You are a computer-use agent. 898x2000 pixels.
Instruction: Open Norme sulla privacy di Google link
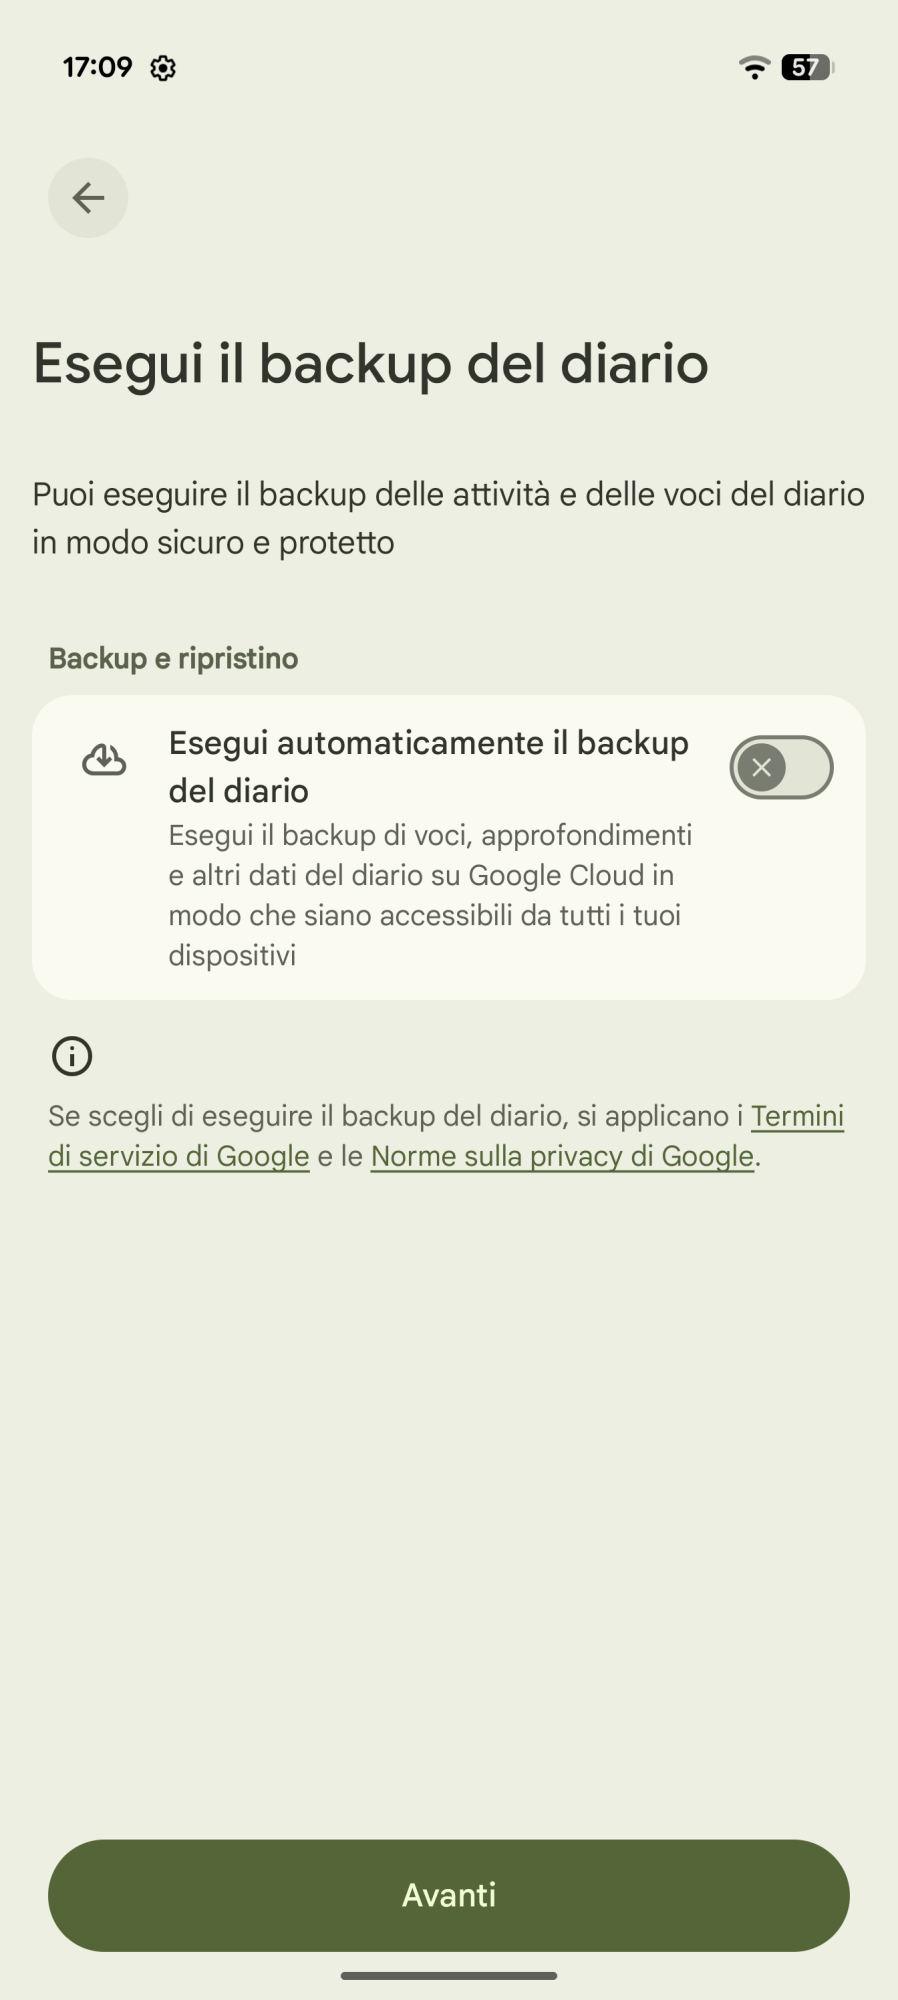coord(562,1156)
